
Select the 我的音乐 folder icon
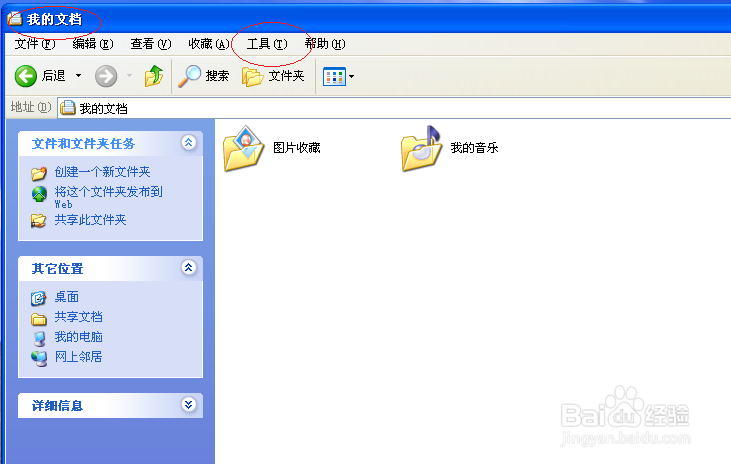point(421,148)
